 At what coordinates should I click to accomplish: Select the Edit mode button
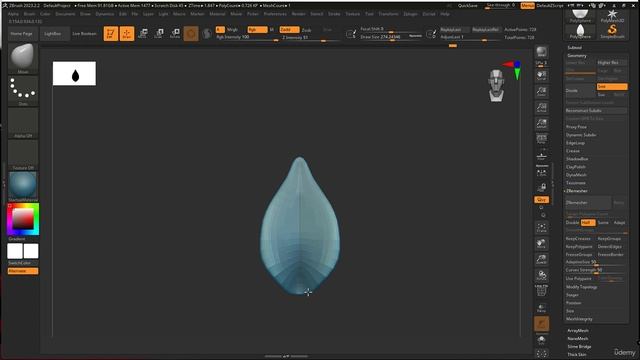point(111,33)
